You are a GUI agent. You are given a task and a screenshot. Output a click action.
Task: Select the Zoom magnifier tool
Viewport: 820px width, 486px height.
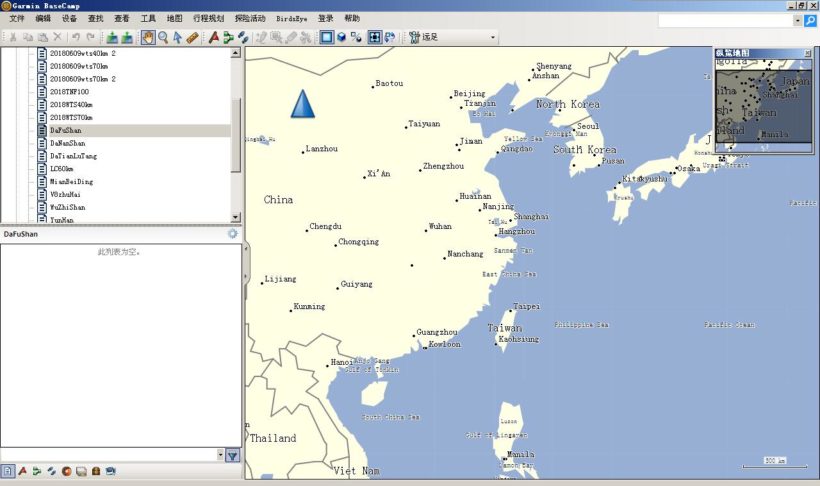click(163, 37)
